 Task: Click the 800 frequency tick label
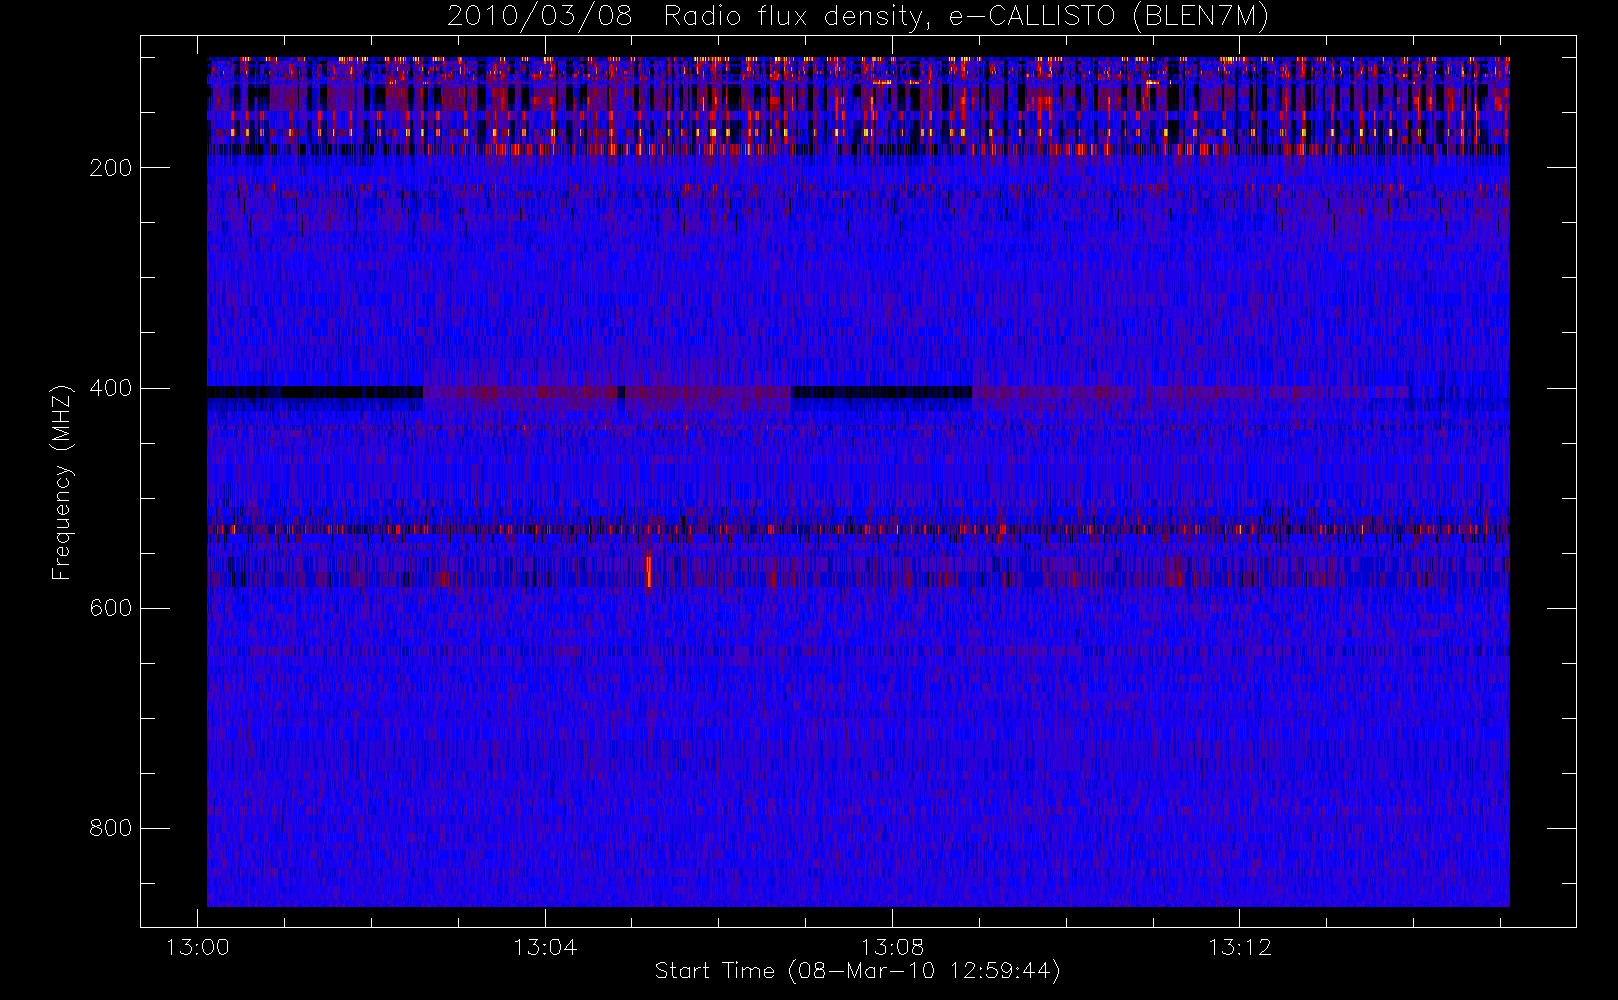111,828
